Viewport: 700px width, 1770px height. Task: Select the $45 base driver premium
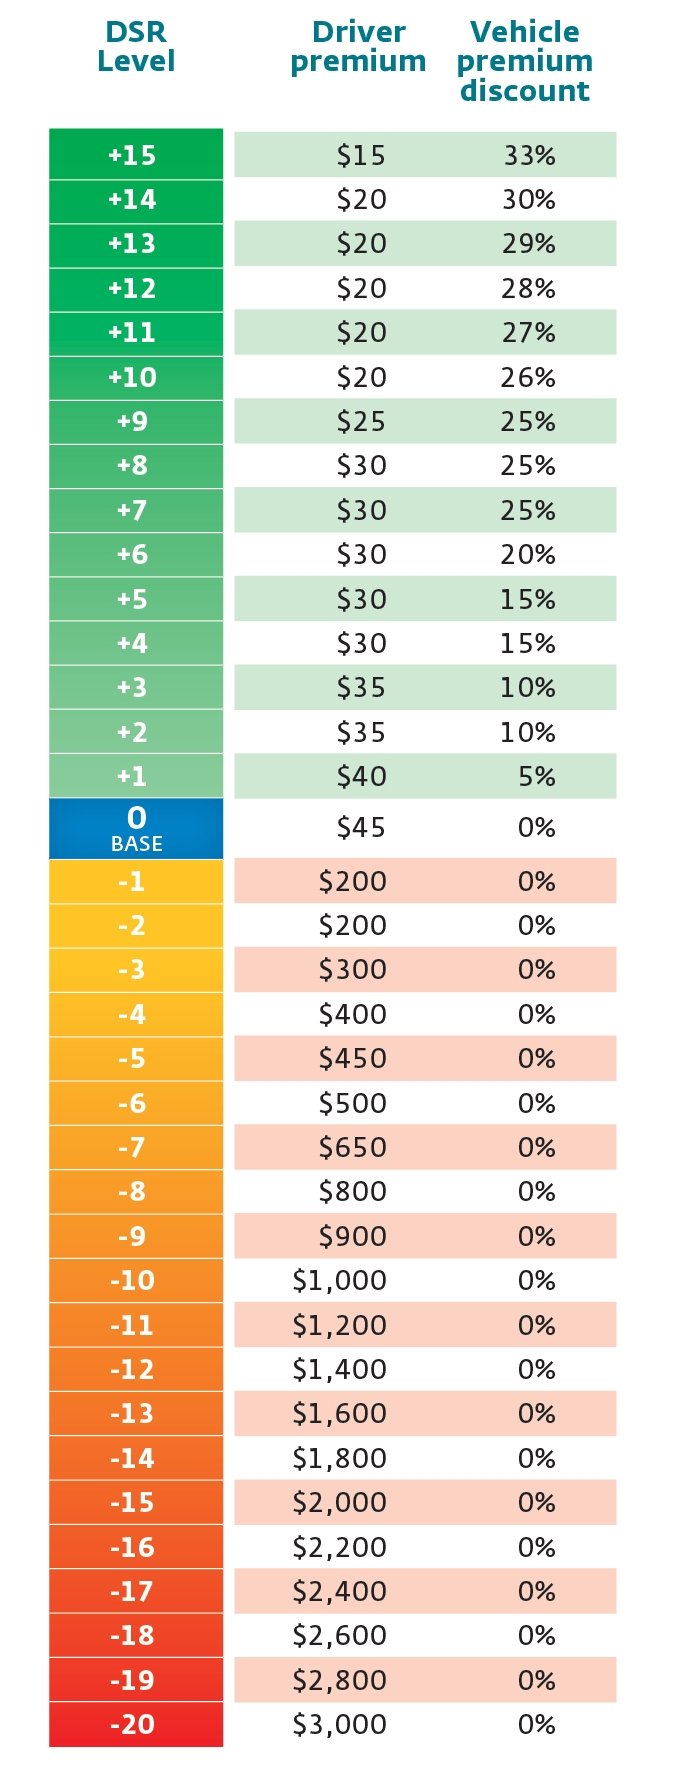tap(361, 827)
